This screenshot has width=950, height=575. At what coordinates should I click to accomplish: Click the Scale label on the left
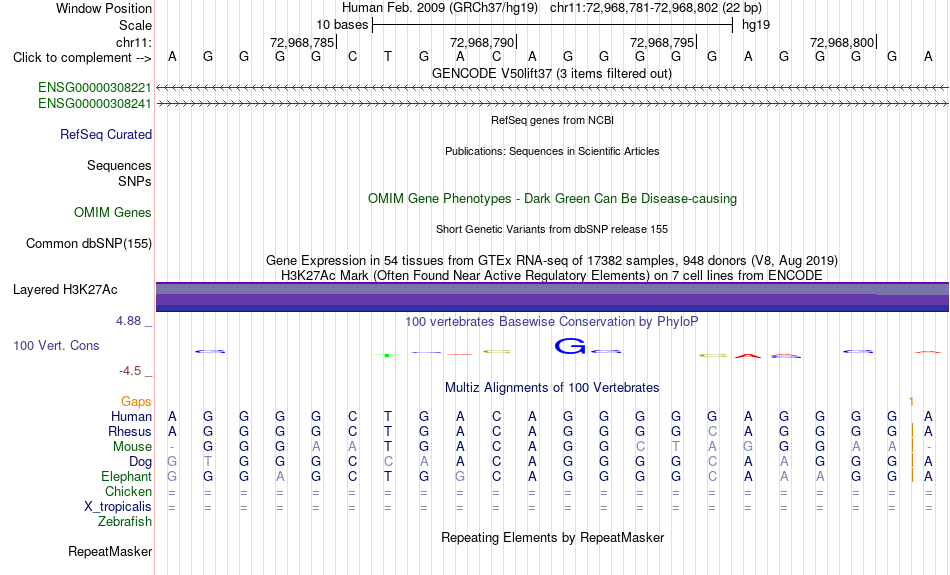pos(136,25)
